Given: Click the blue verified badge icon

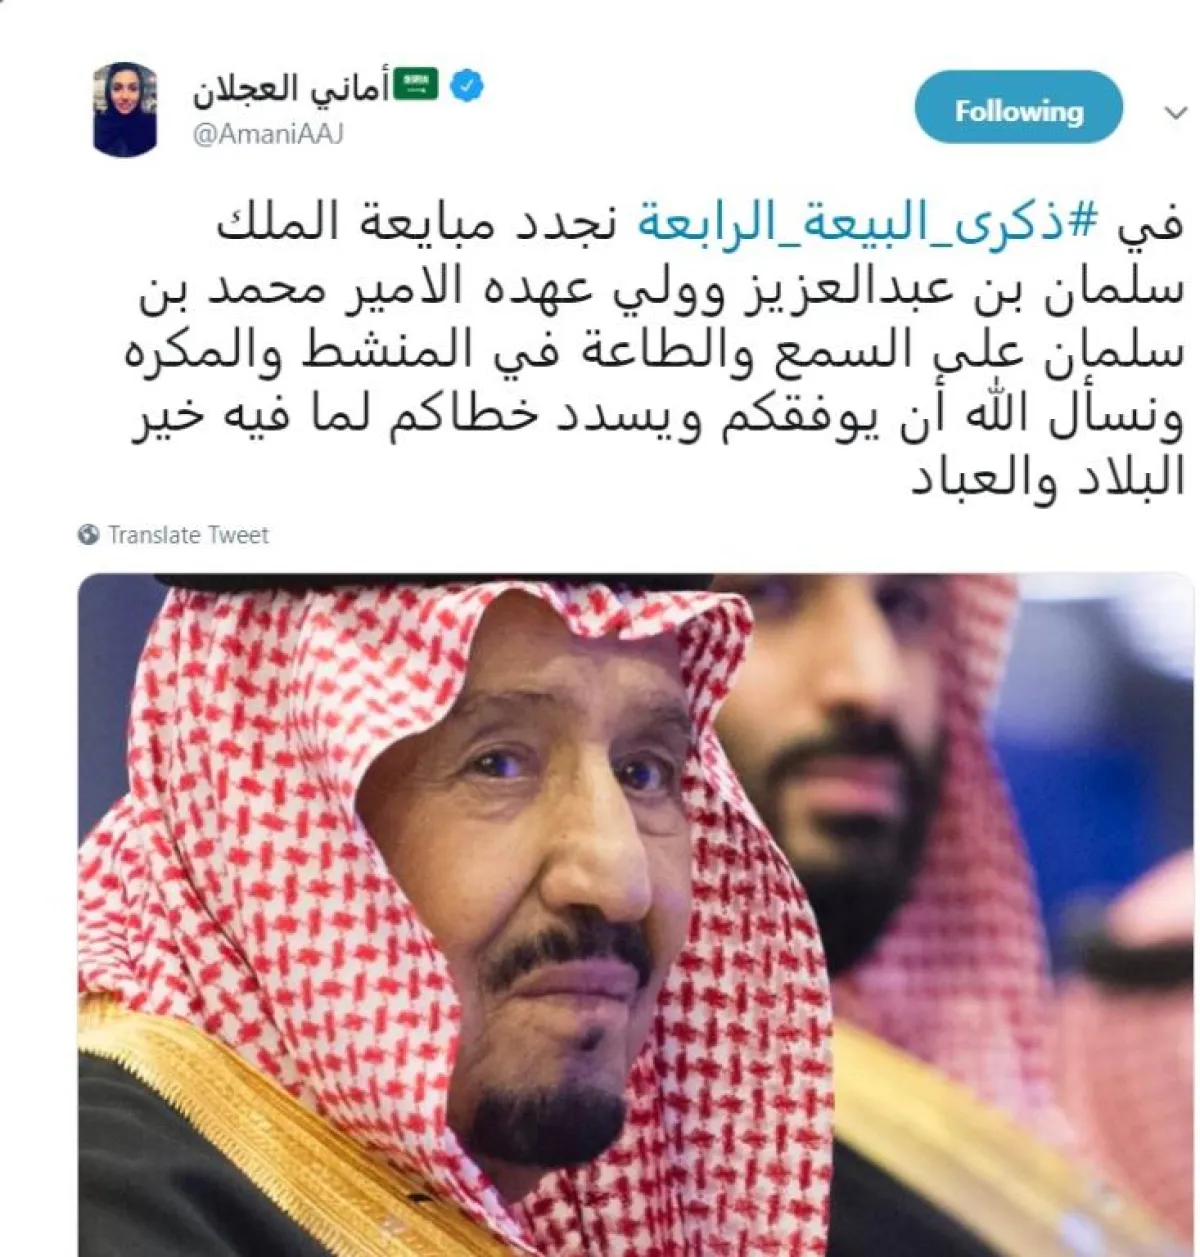Looking at the screenshot, I should click(x=466, y=86).
